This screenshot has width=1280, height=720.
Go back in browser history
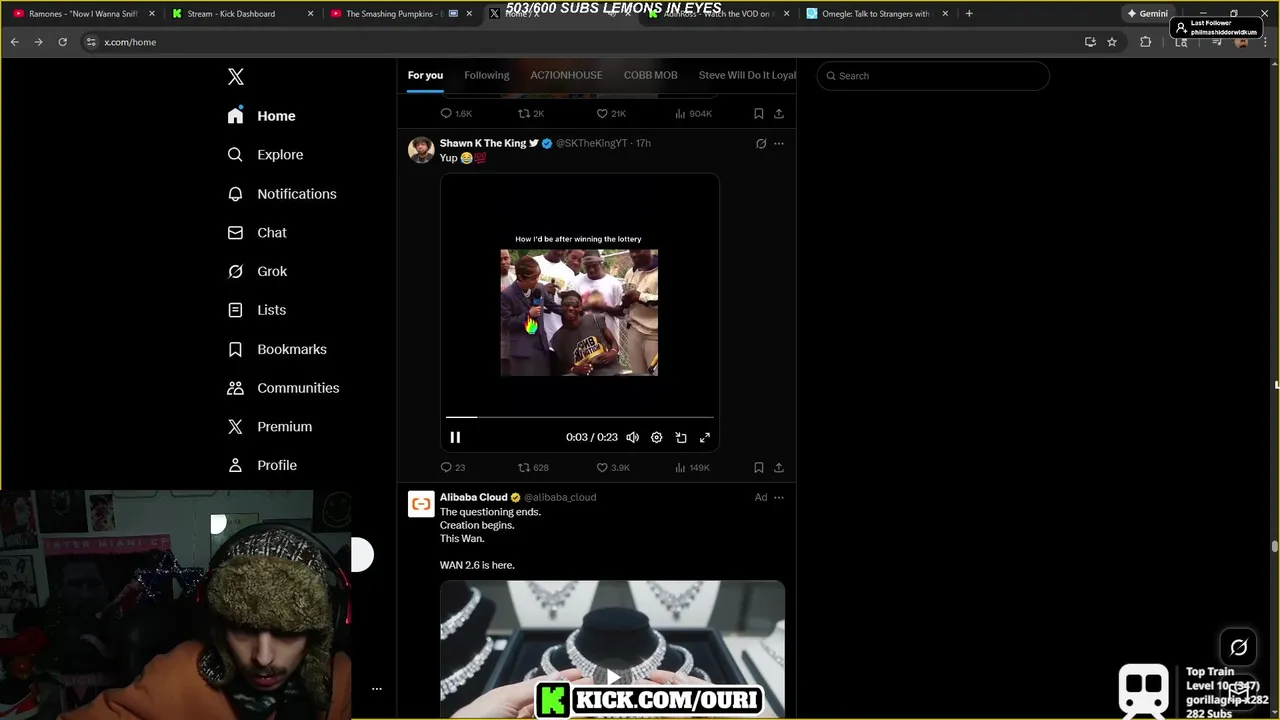click(x=14, y=42)
